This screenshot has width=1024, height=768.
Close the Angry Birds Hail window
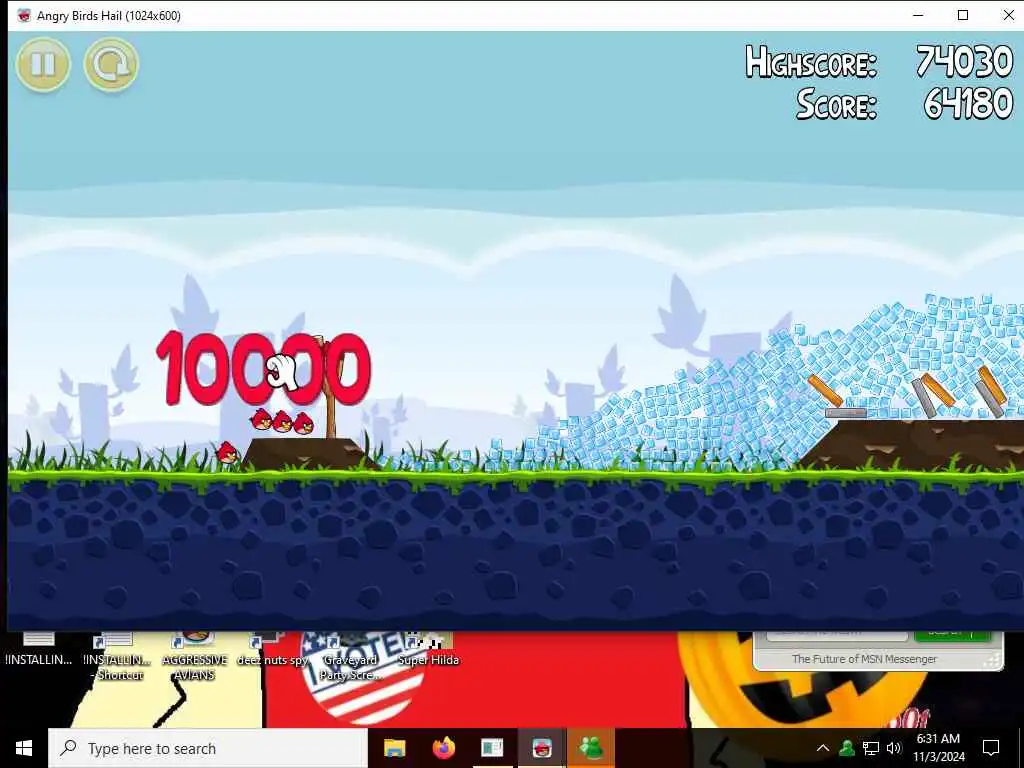click(x=1008, y=15)
